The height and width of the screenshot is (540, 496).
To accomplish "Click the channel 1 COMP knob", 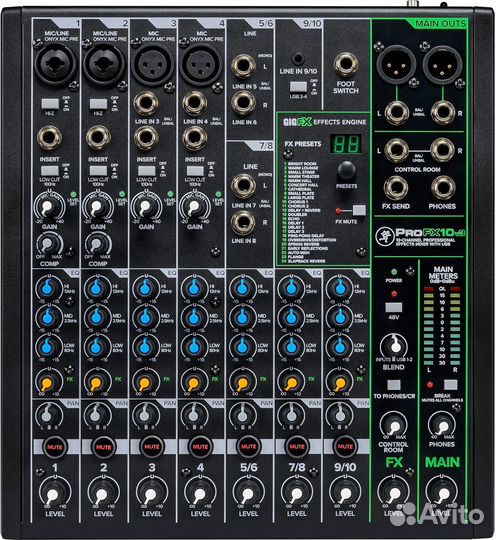I will click(x=49, y=244).
